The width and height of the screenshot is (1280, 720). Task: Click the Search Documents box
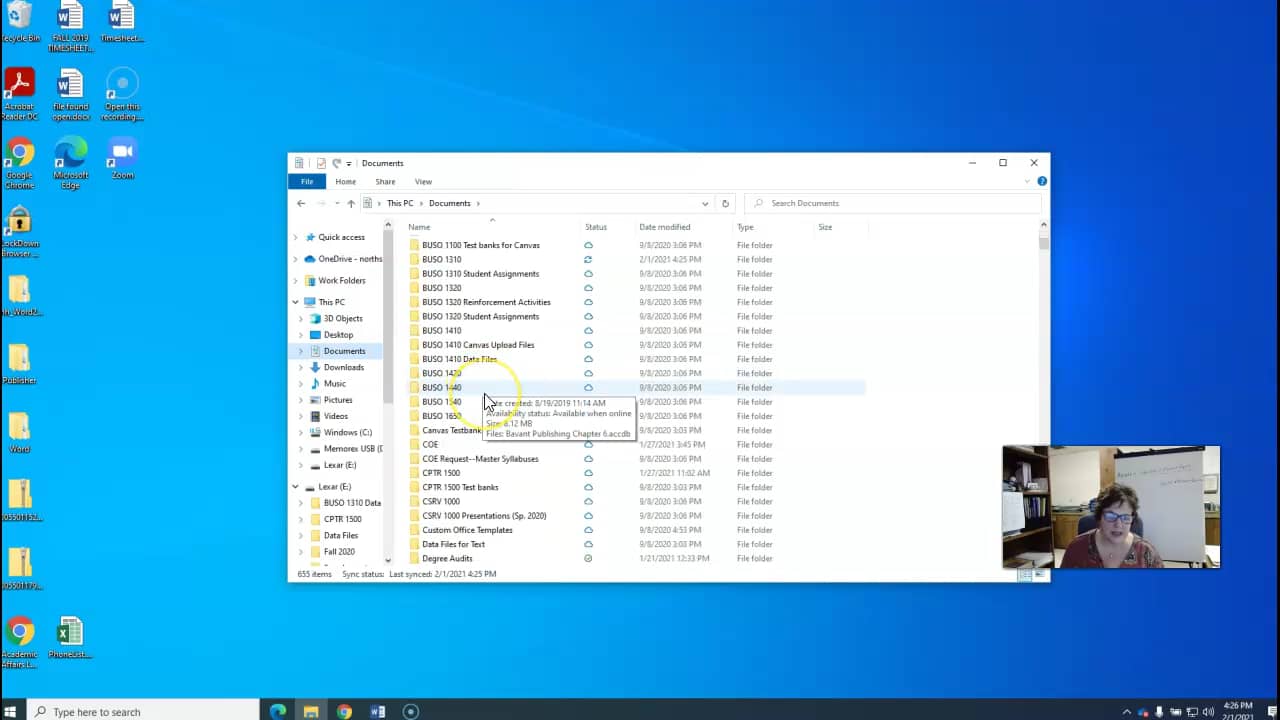(x=895, y=203)
